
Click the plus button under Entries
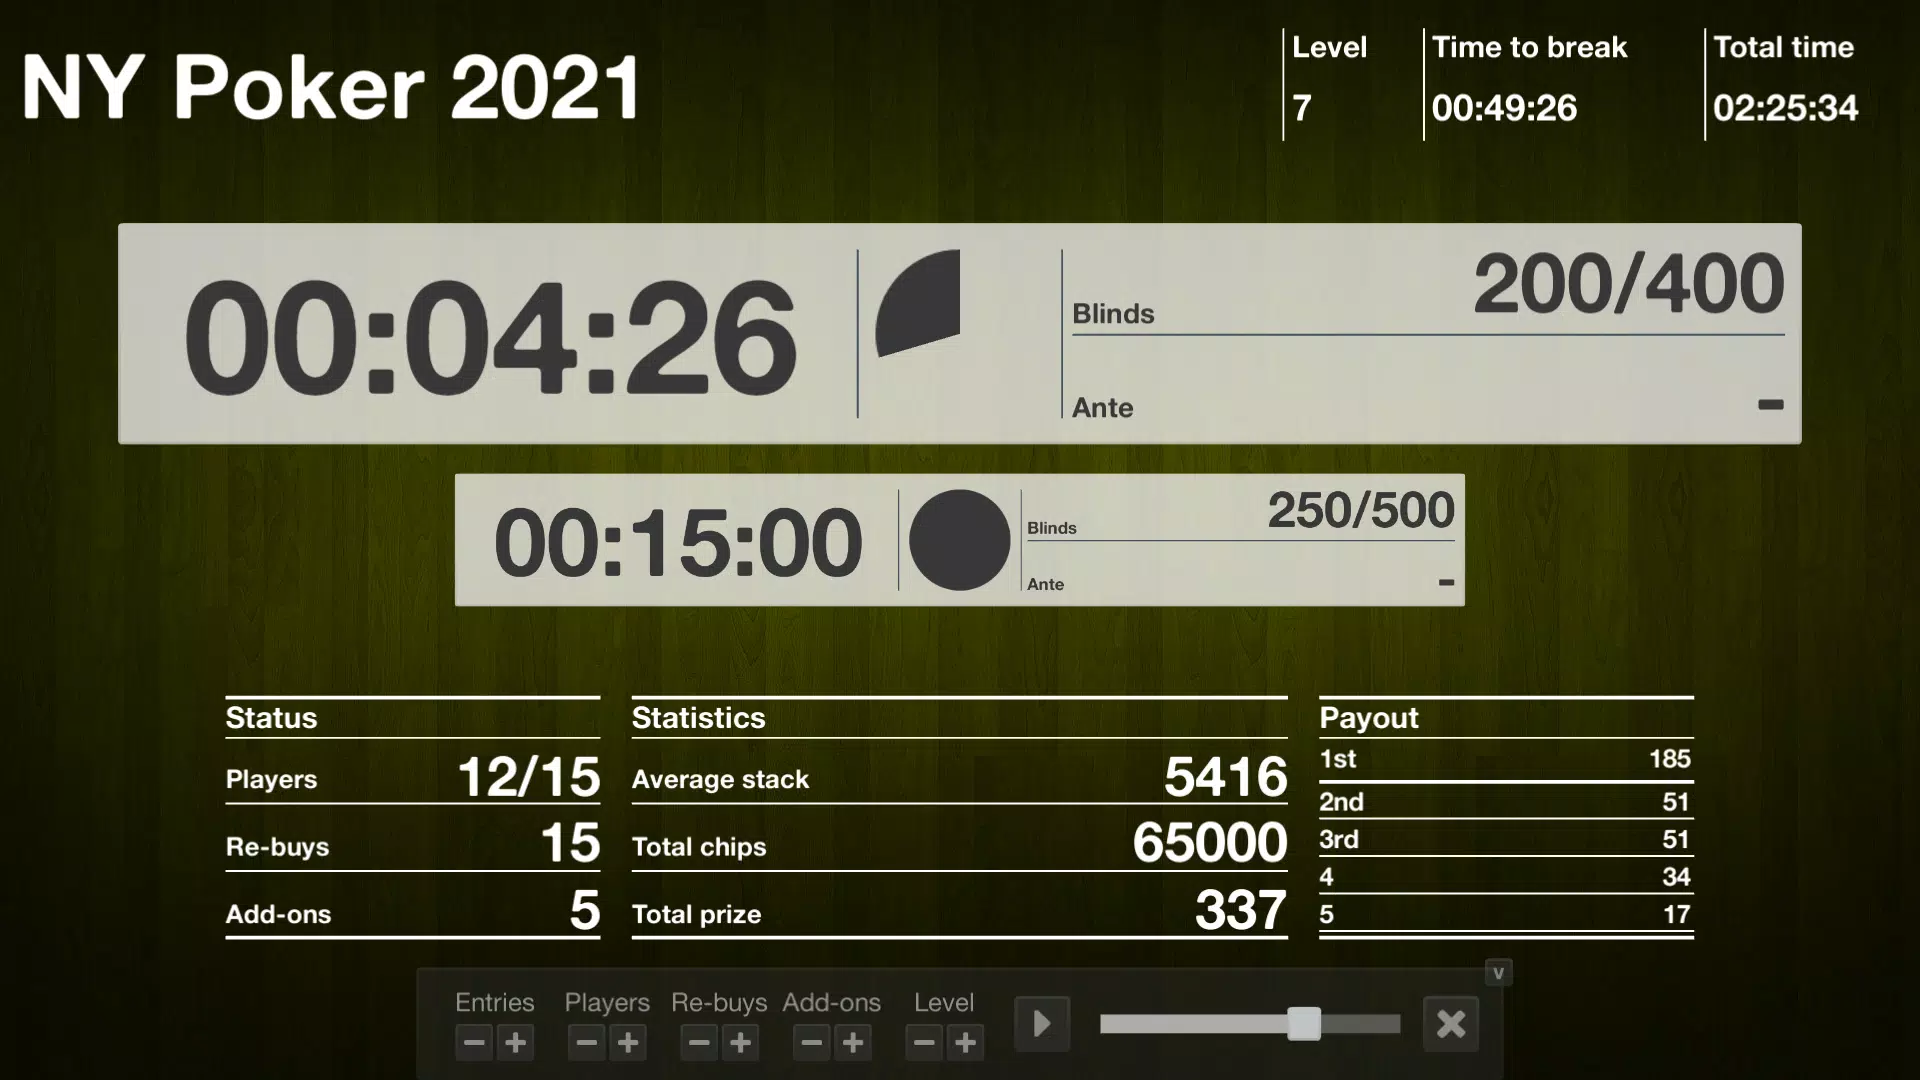click(516, 1043)
